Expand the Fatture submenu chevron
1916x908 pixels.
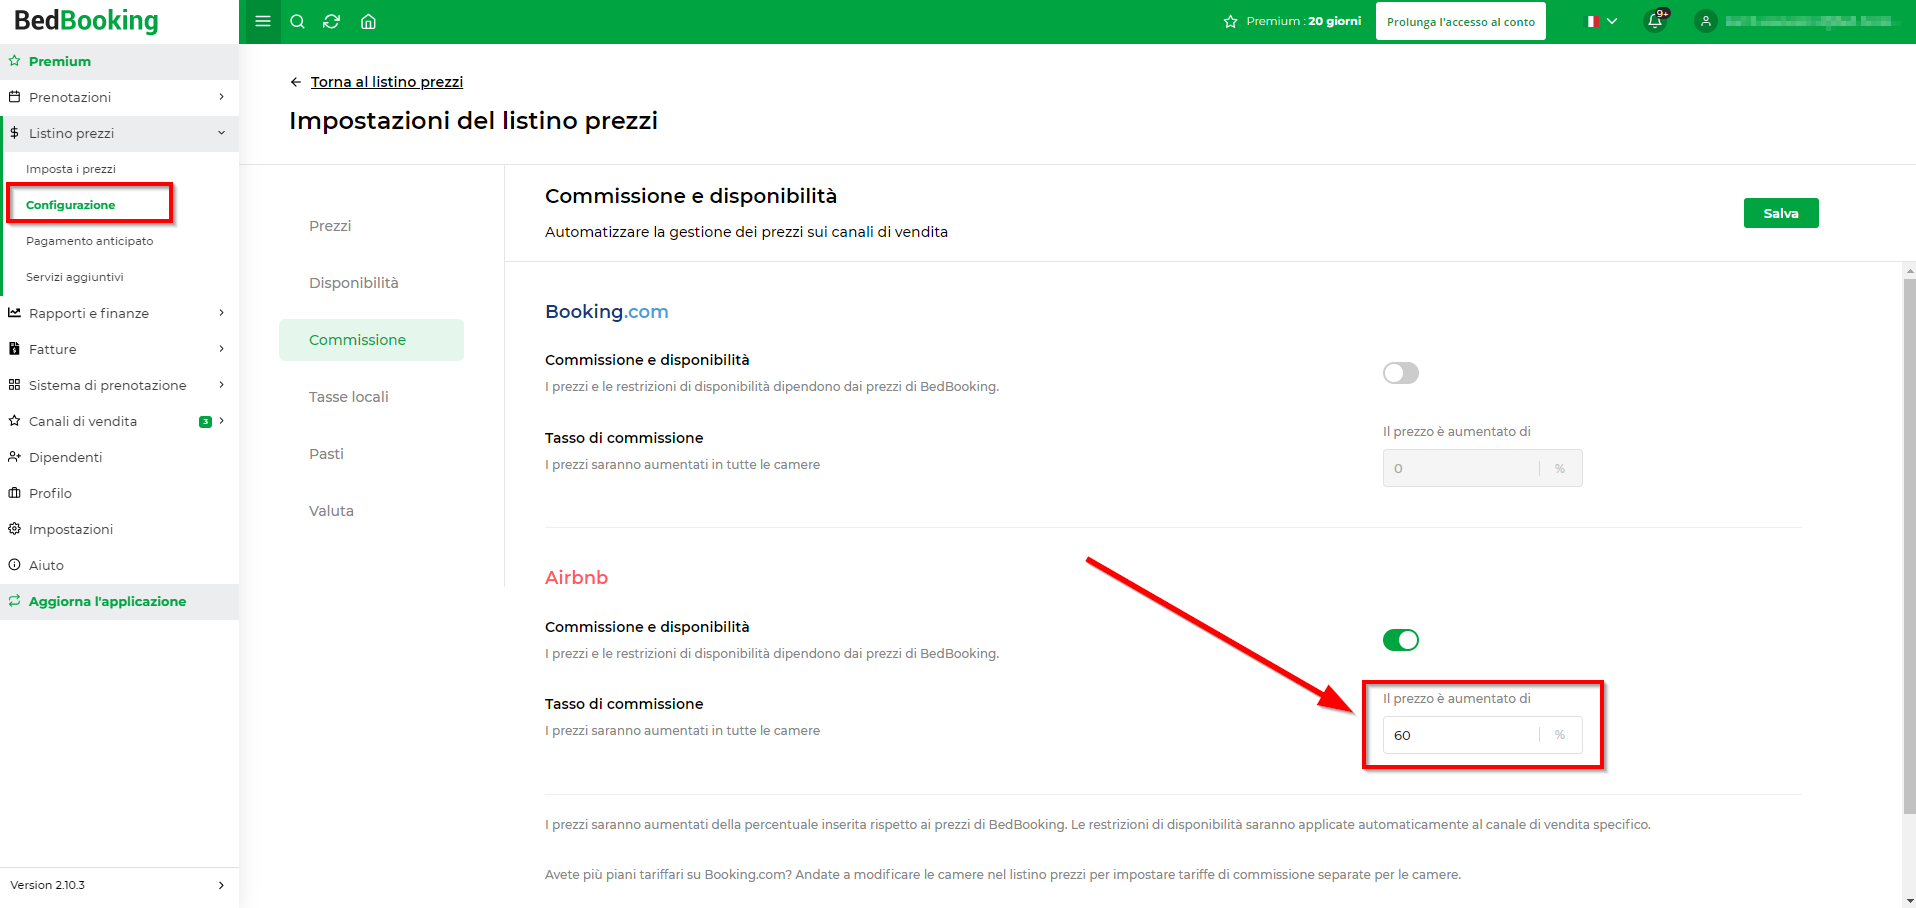point(221,349)
